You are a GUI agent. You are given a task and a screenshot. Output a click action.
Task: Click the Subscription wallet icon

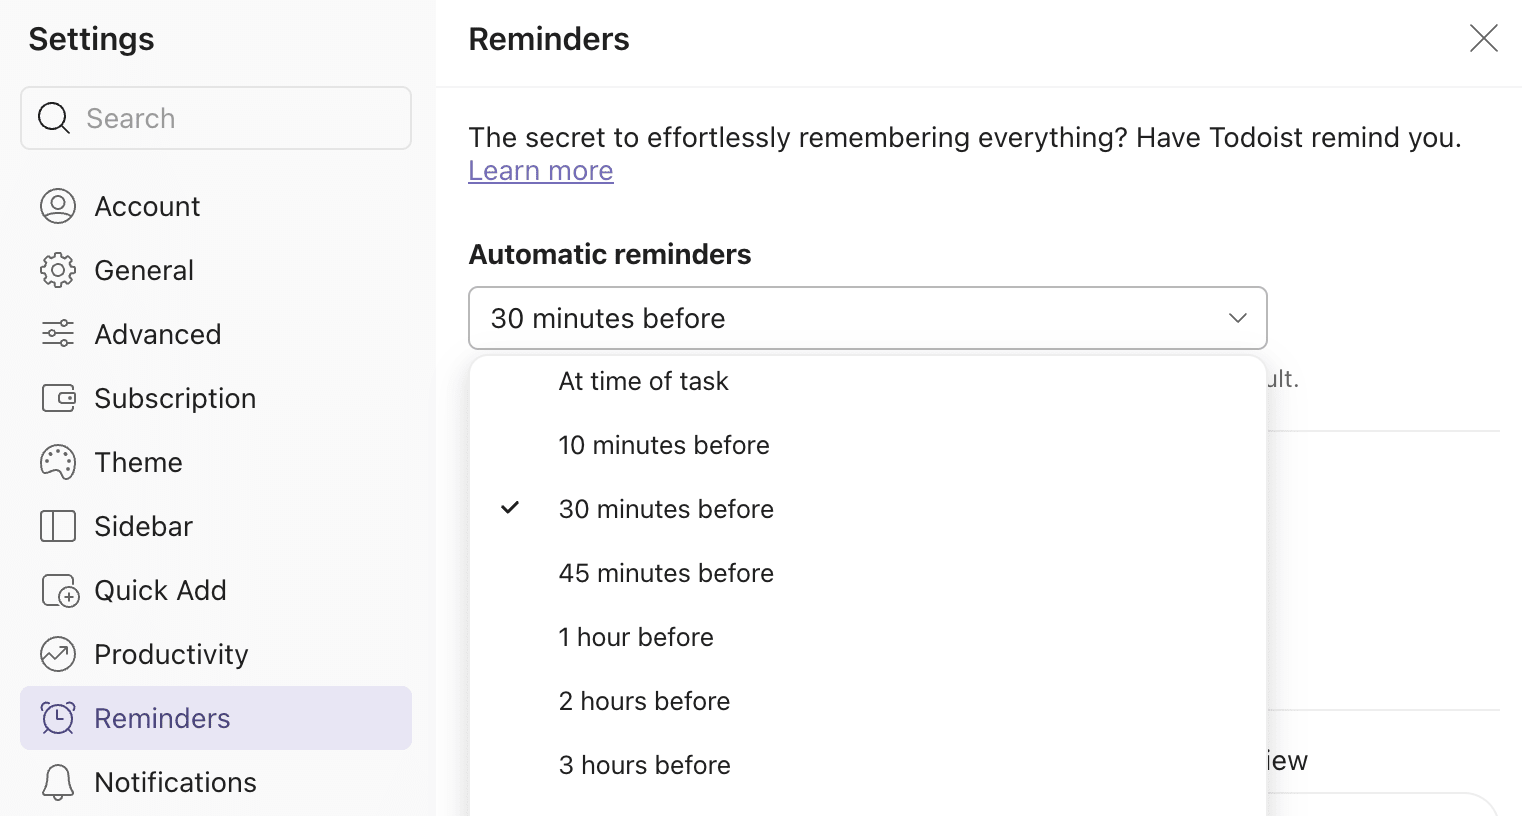point(58,398)
